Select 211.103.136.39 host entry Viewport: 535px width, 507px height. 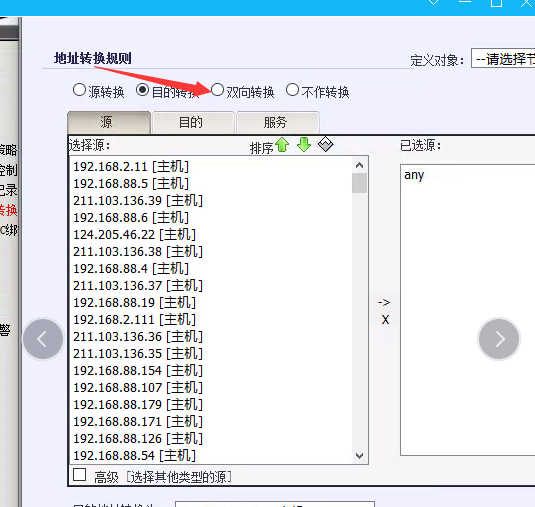[x=138, y=200]
